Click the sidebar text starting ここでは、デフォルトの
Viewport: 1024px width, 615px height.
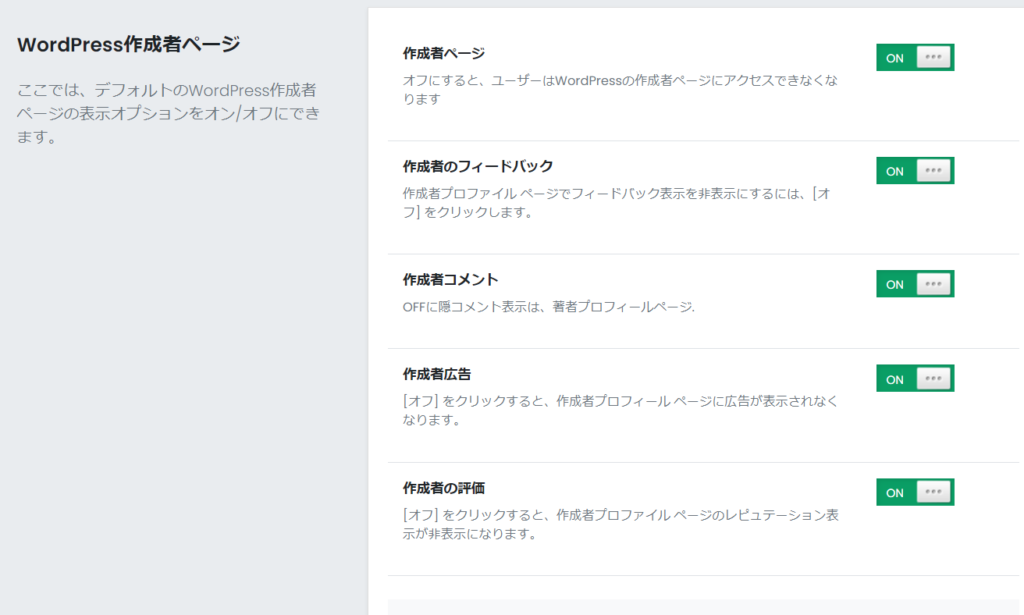[x=168, y=113]
